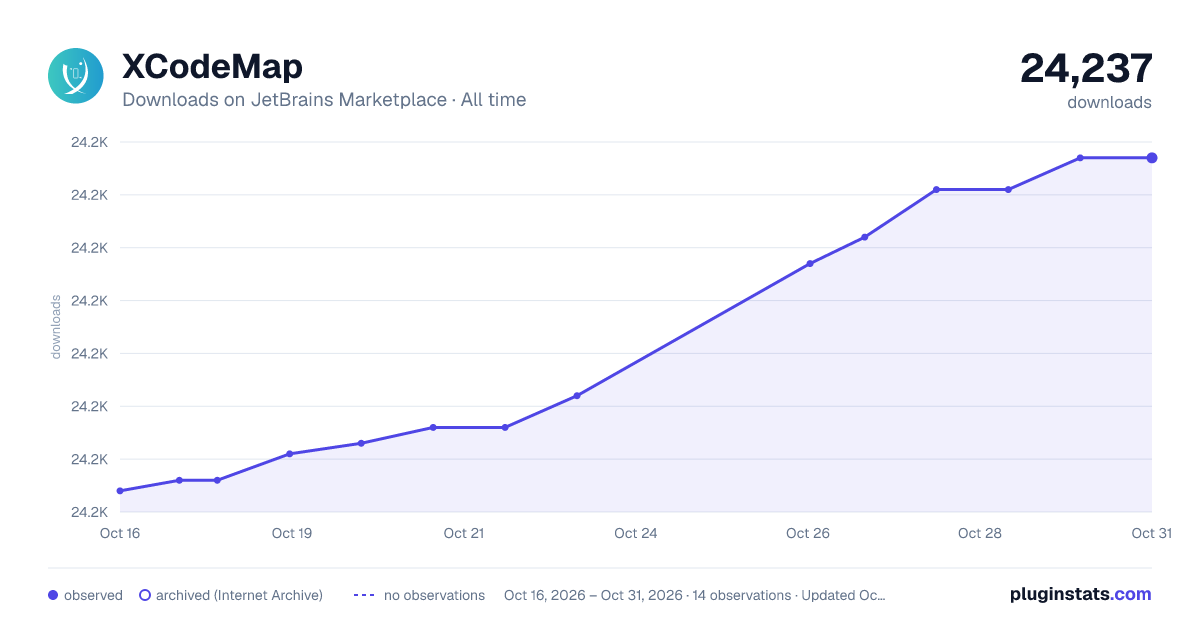Image resolution: width=1200 pixels, height=630 pixels.
Task: Click the Oct 26 x-axis label
Action: point(808,533)
